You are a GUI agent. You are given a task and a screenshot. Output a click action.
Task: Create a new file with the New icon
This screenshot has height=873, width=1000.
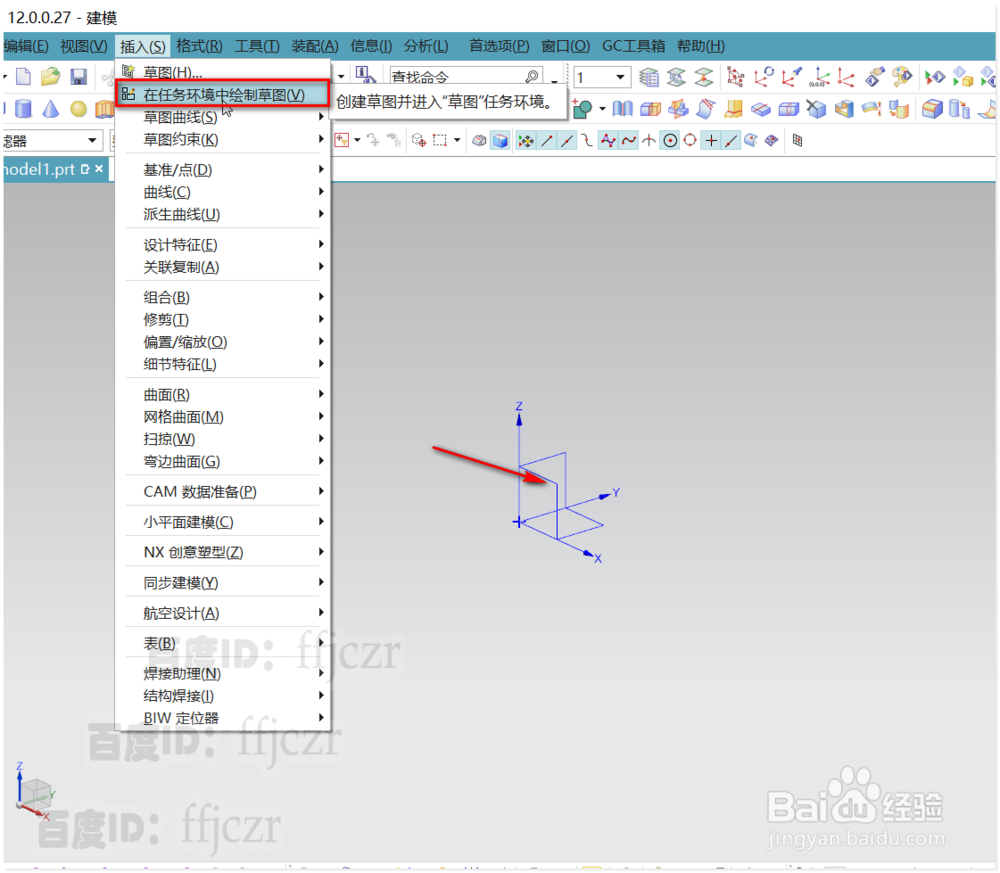click(x=22, y=75)
